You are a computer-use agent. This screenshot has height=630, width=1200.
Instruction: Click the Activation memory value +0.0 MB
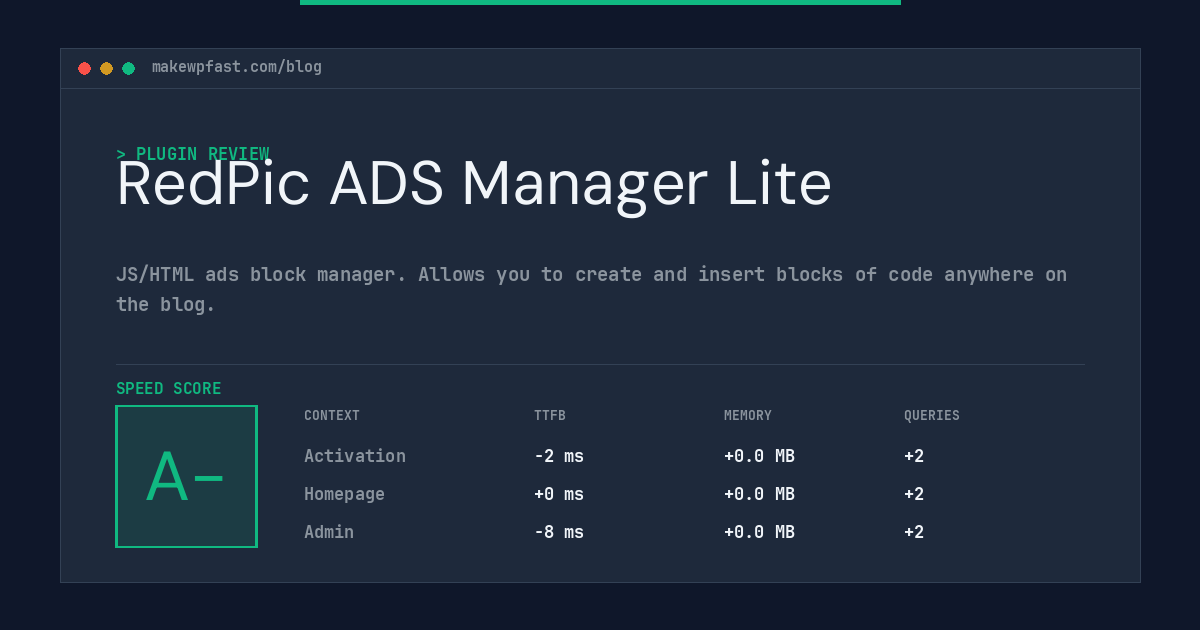759,456
